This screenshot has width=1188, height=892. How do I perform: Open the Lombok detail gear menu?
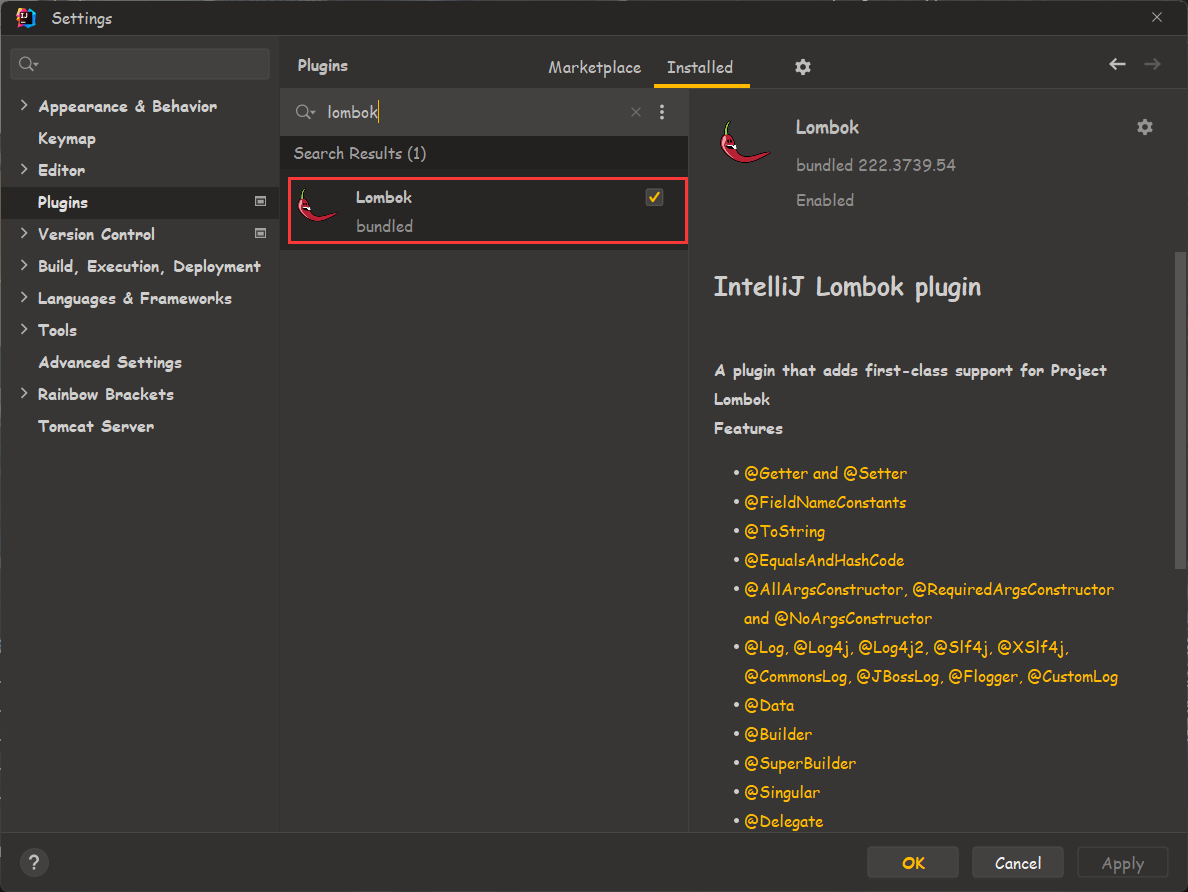point(1145,127)
